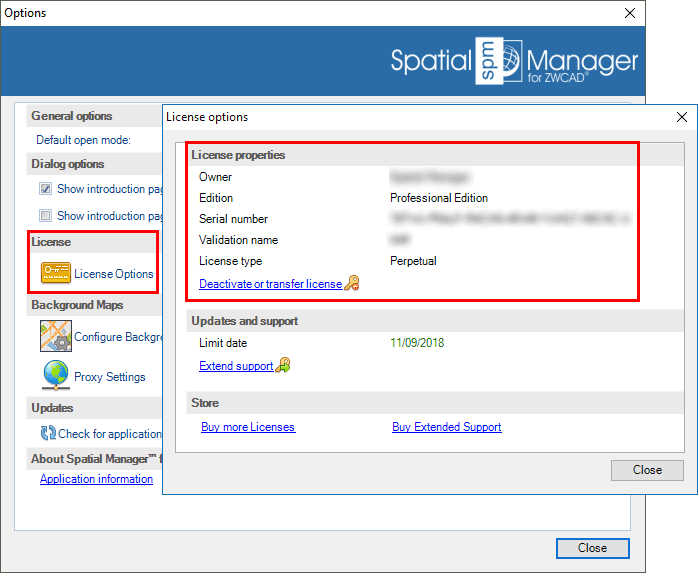Click the Proxy Settings globe icon
The height and width of the screenshot is (573, 698).
coord(55,376)
